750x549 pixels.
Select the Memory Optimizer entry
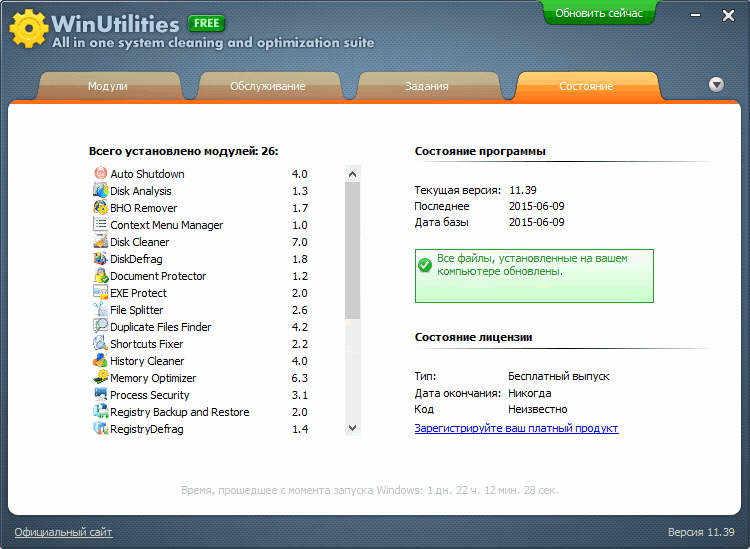(x=201, y=377)
